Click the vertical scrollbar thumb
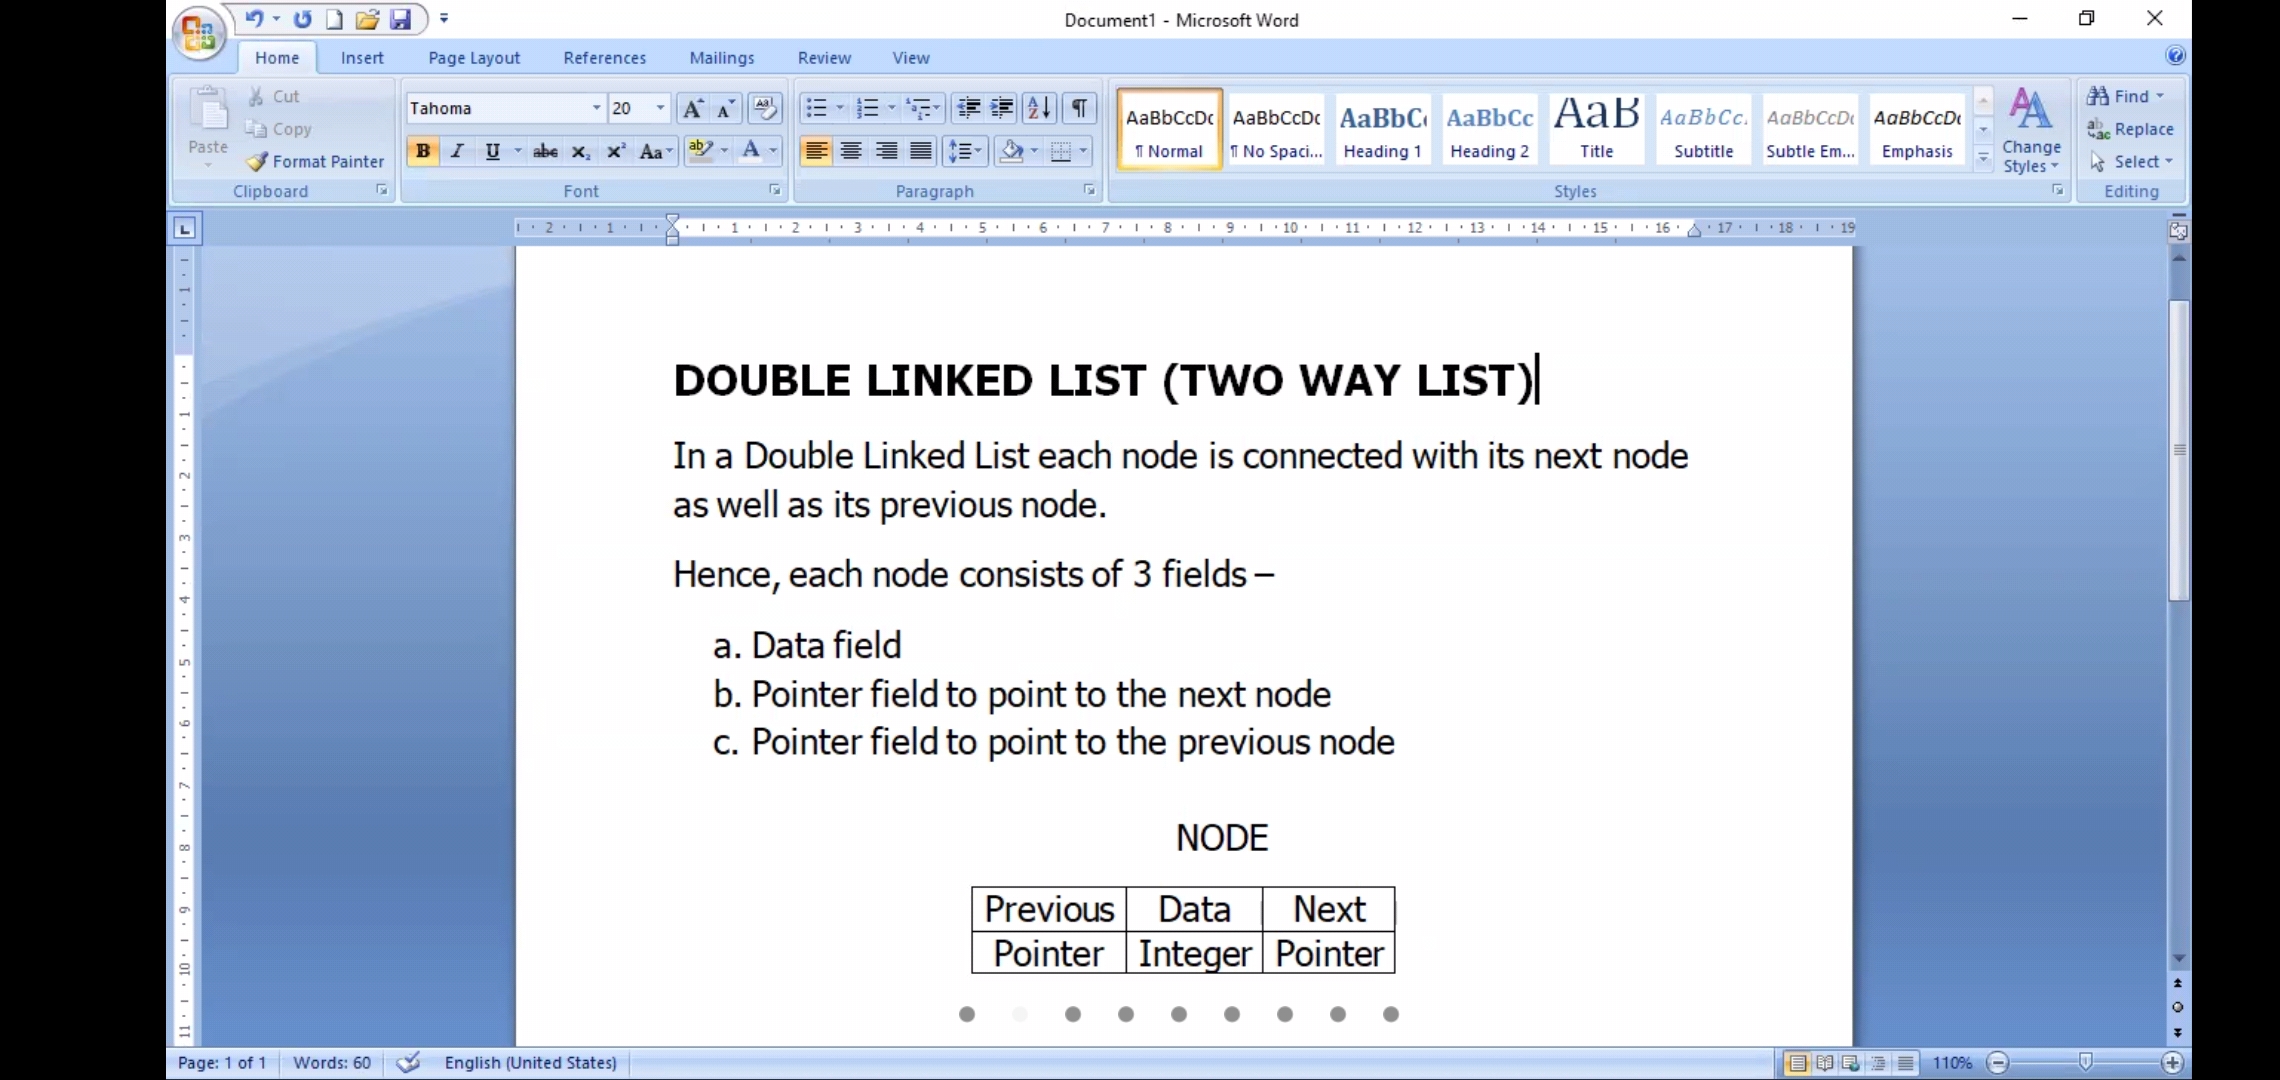Image resolution: width=2280 pixels, height=1080 pixels. point(2179,450)
